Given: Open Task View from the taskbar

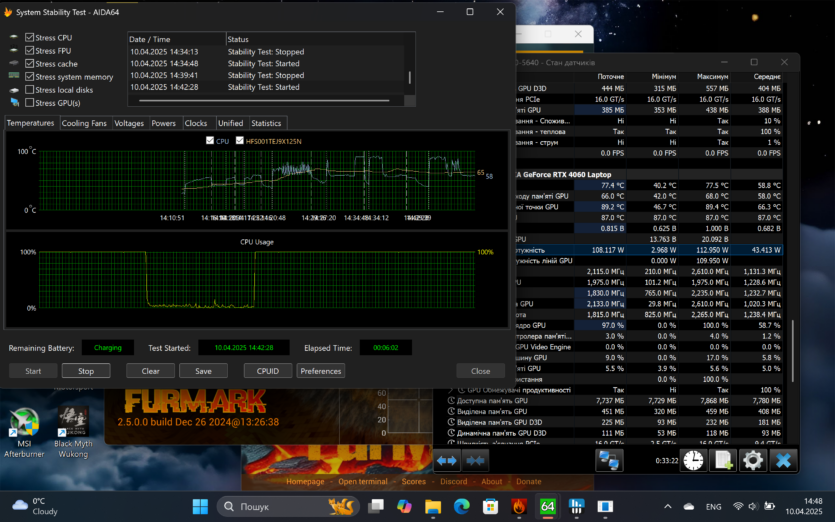Looking at the screenshot, I should pyautogui.click(x=376, y=507).
